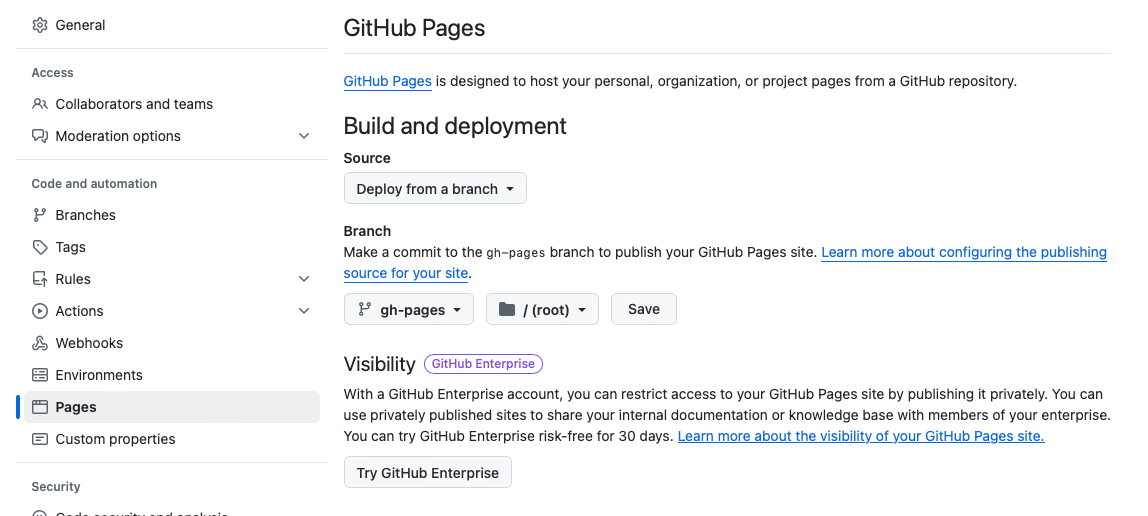Click the General gear icon

tap(40, 25)
